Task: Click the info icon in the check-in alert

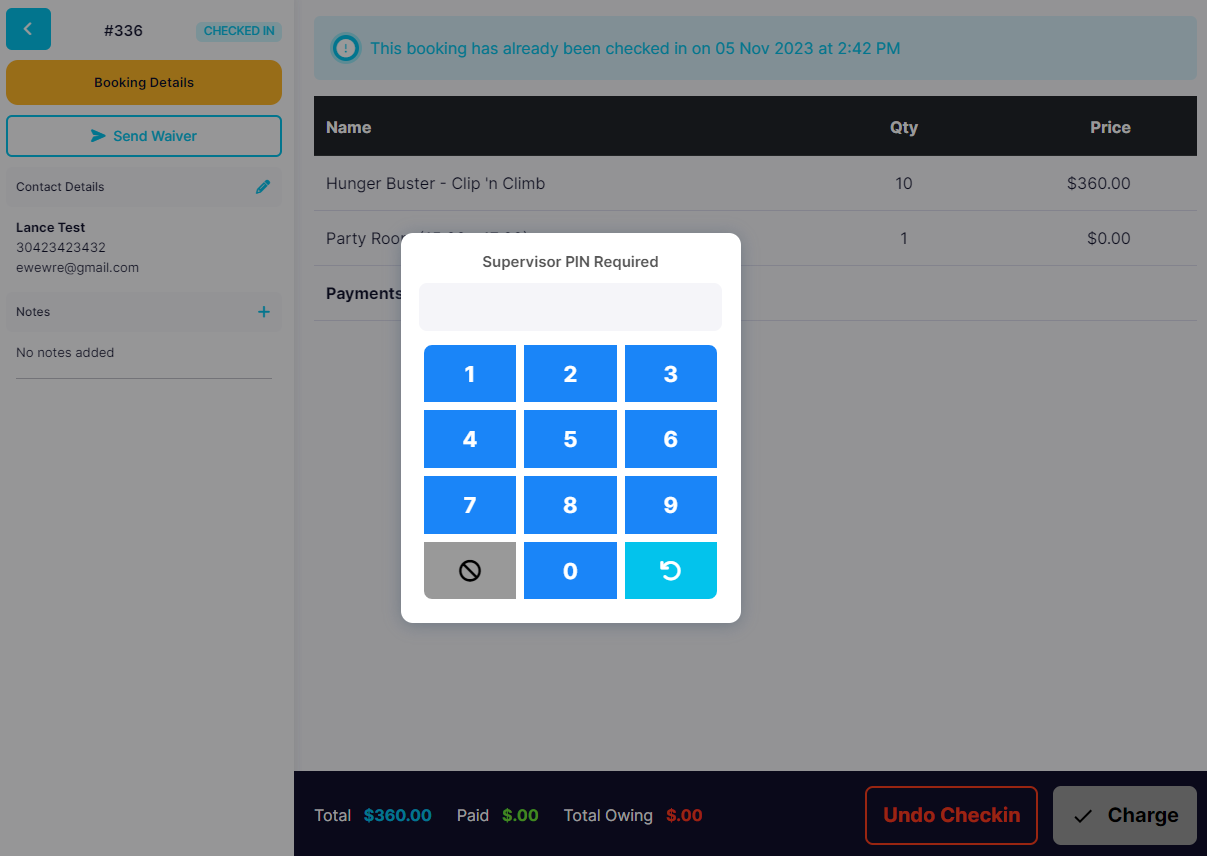Action: pyautogui.click(x=346, y=48)
